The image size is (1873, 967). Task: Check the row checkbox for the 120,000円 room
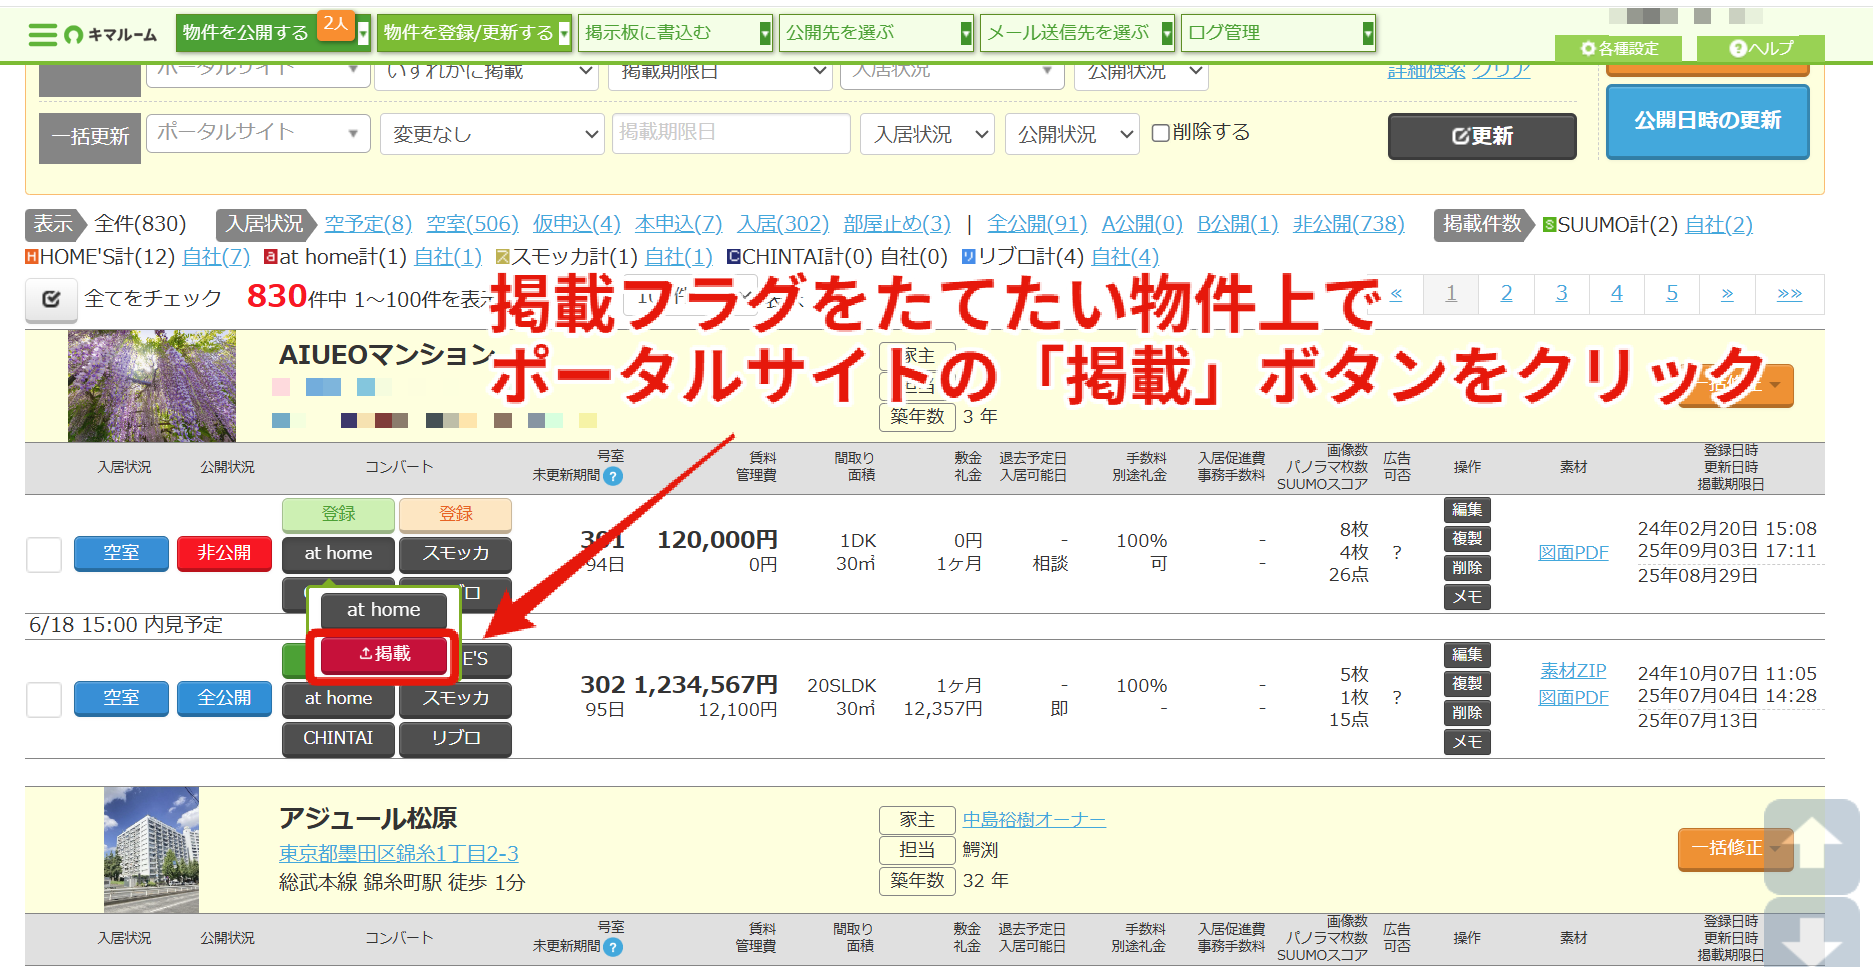tap(44, 554)
